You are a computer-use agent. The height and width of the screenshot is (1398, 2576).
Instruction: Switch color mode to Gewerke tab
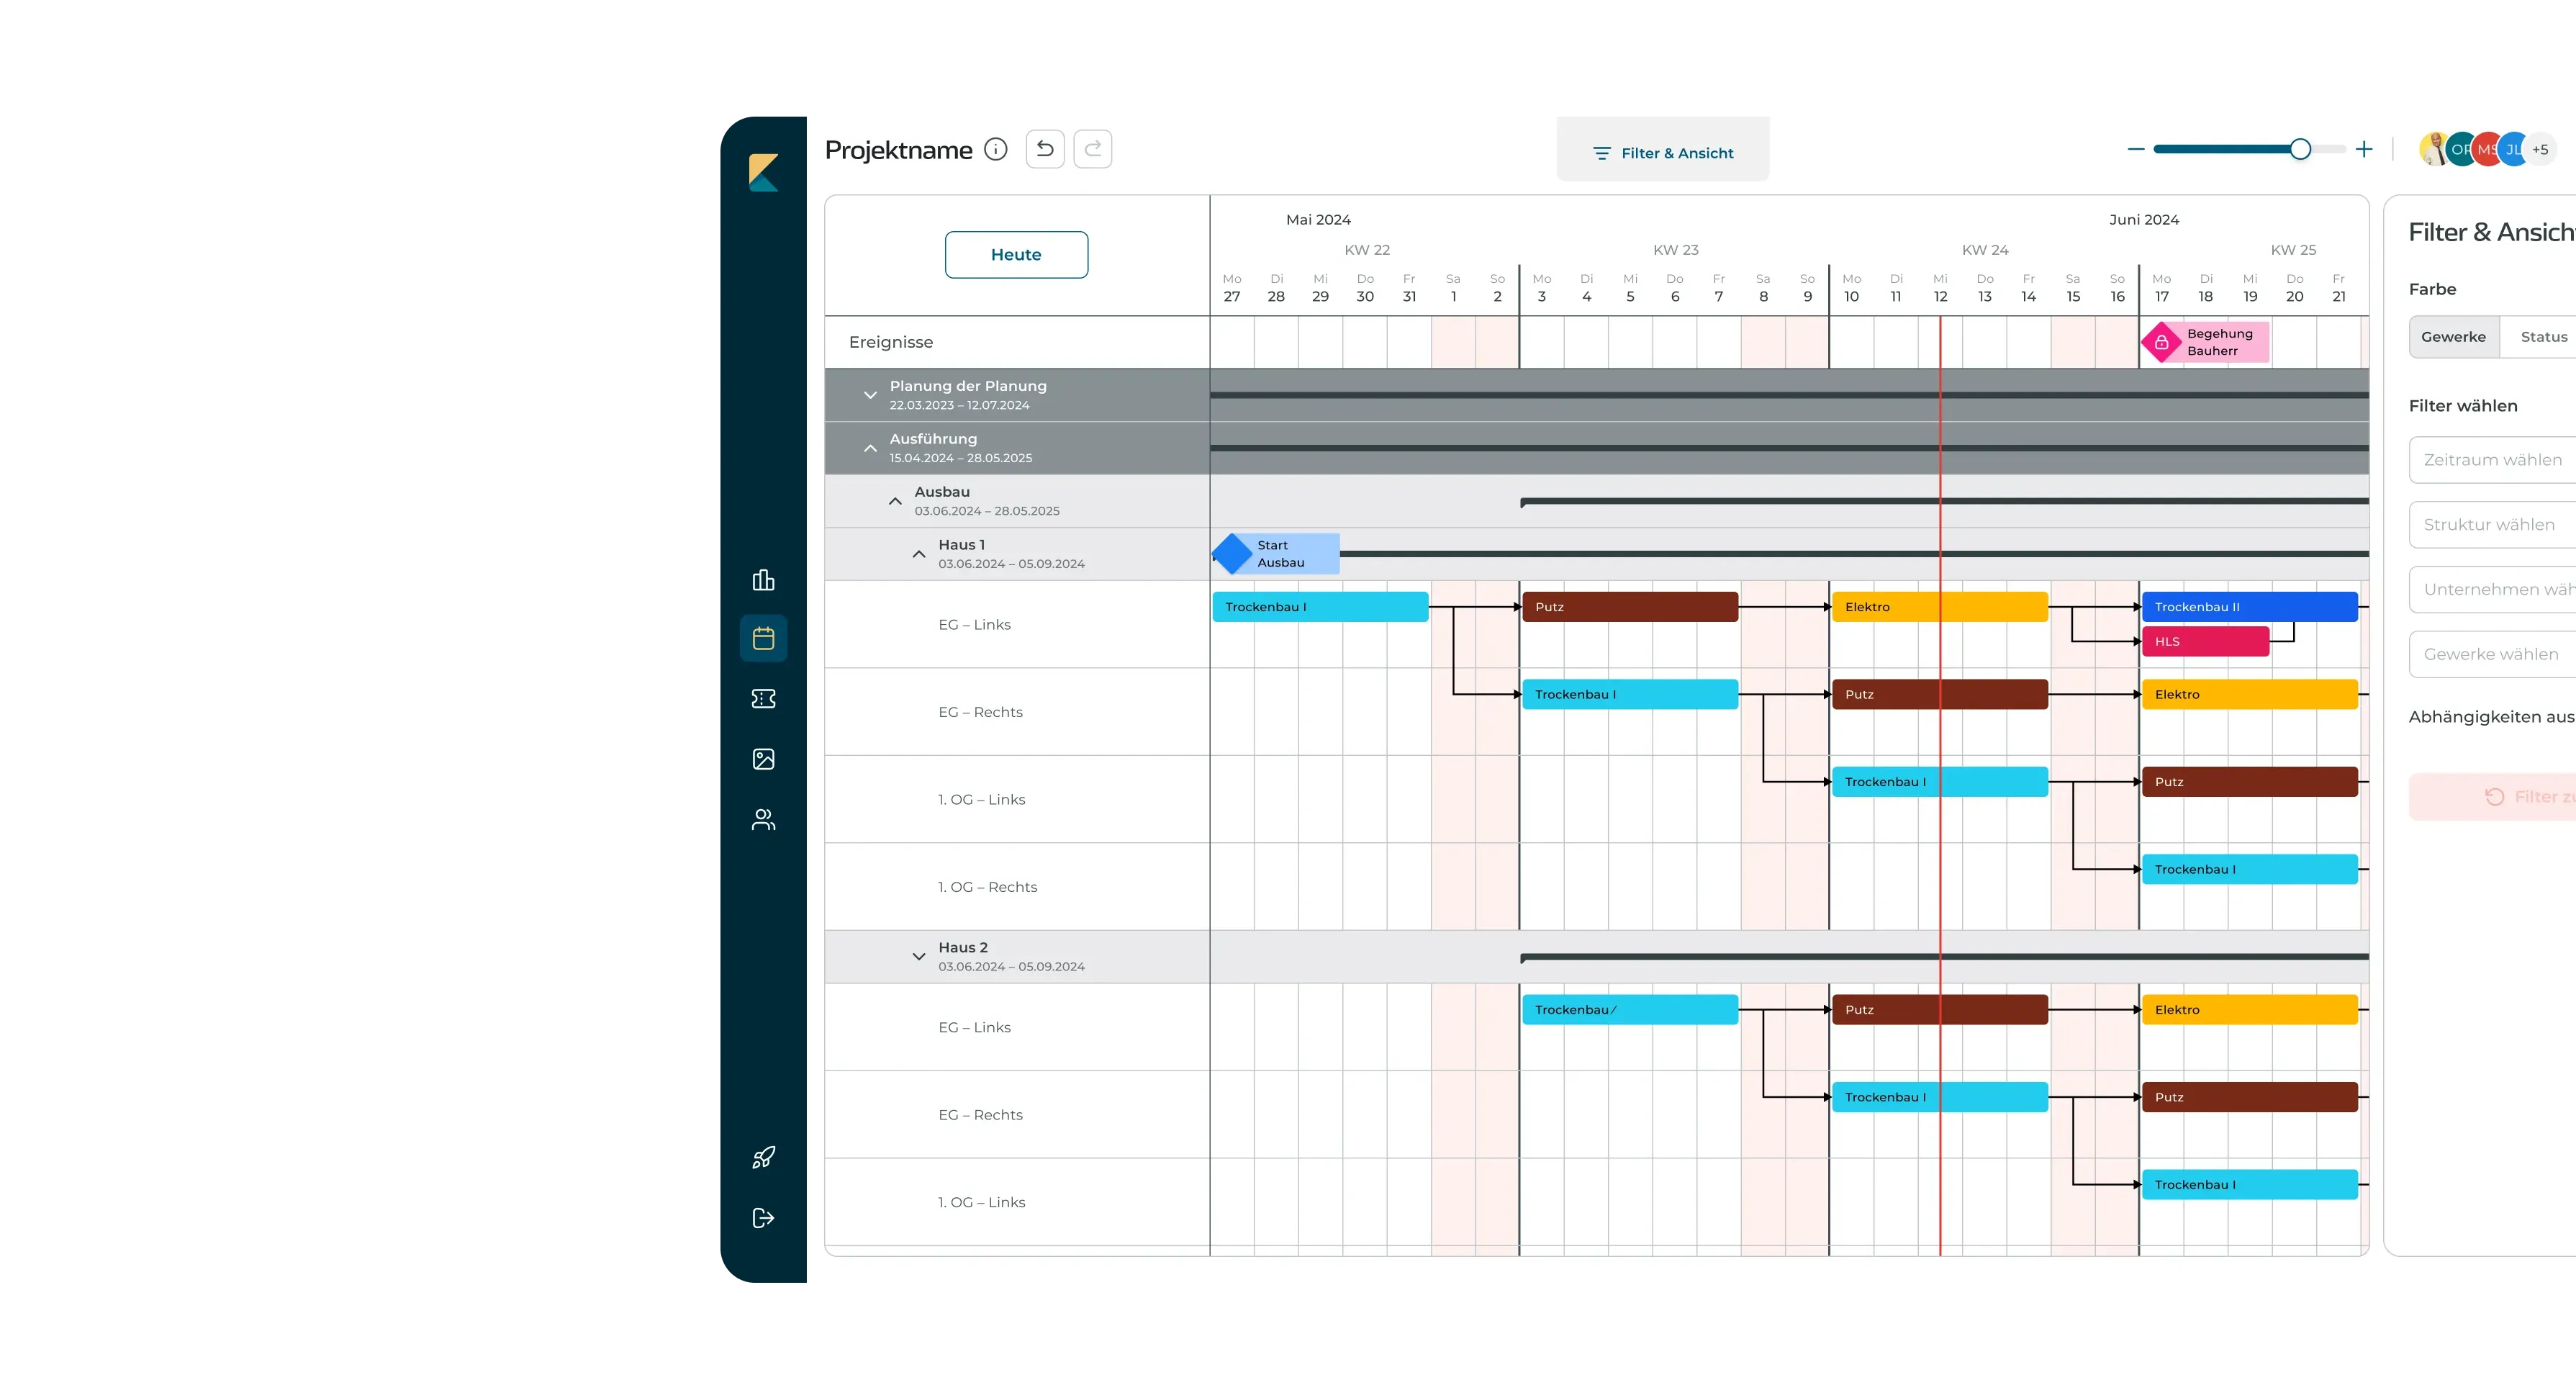coord(2453,337)
